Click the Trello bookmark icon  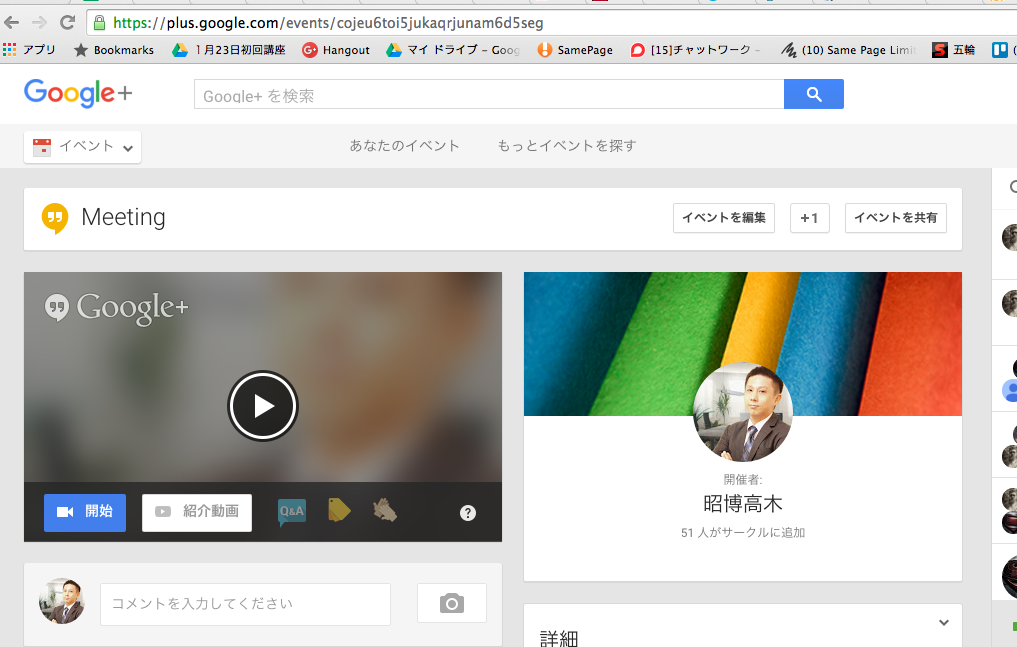point(999,50)
